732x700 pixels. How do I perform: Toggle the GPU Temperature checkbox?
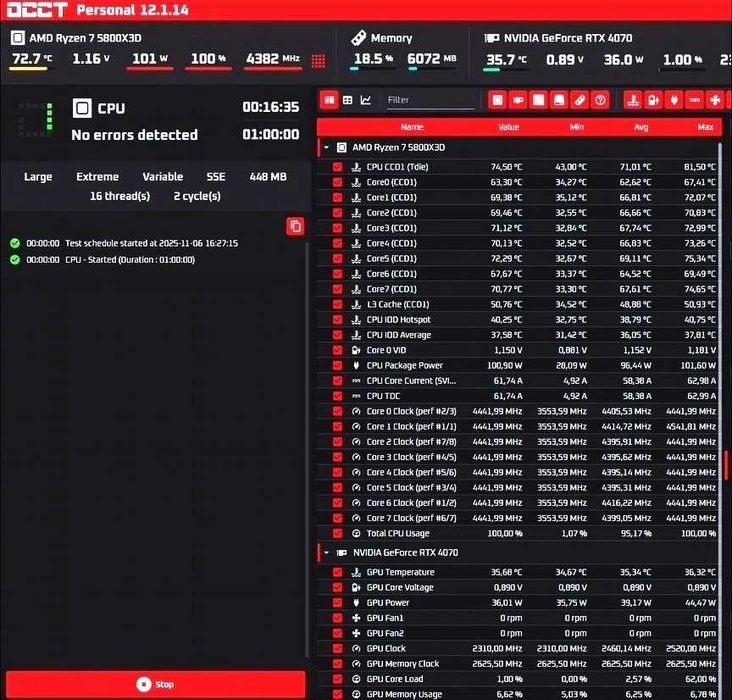click(338, 572)
